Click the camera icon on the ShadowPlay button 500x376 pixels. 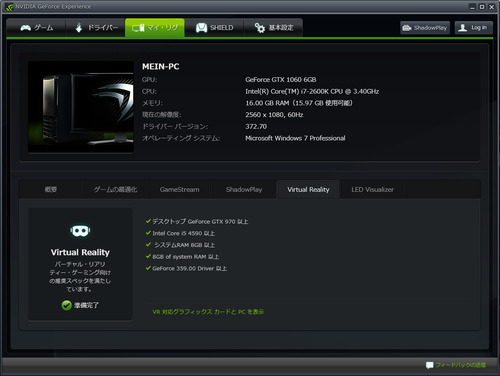click(407, 28)
